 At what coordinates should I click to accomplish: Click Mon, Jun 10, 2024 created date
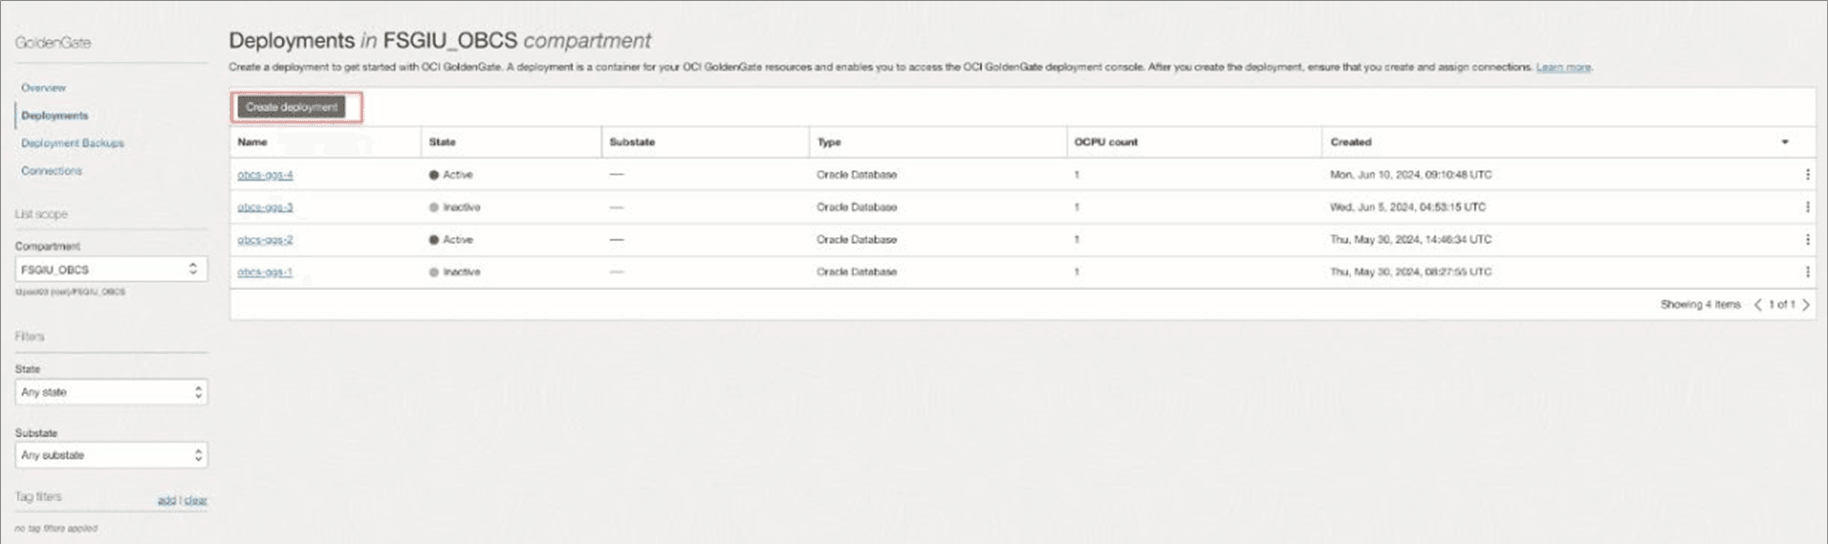pyautogui.click(x=1411, y=175)
